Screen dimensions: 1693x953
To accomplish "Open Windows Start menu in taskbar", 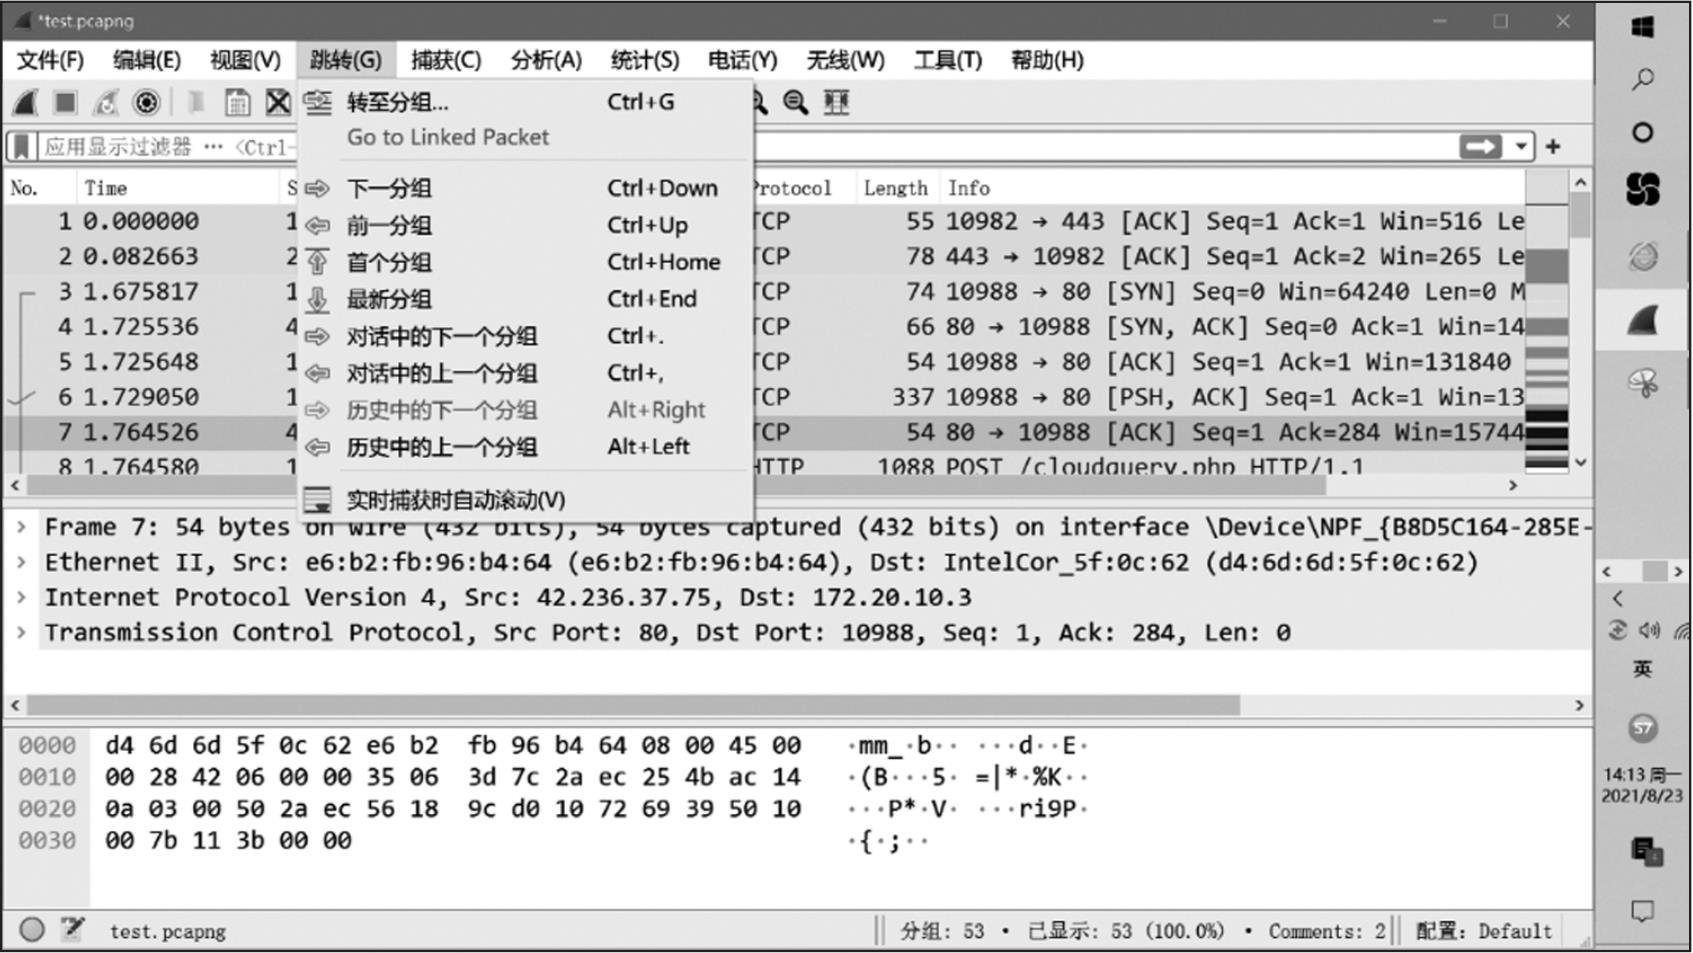I will pyautogui.click(x=1642, y=27).
